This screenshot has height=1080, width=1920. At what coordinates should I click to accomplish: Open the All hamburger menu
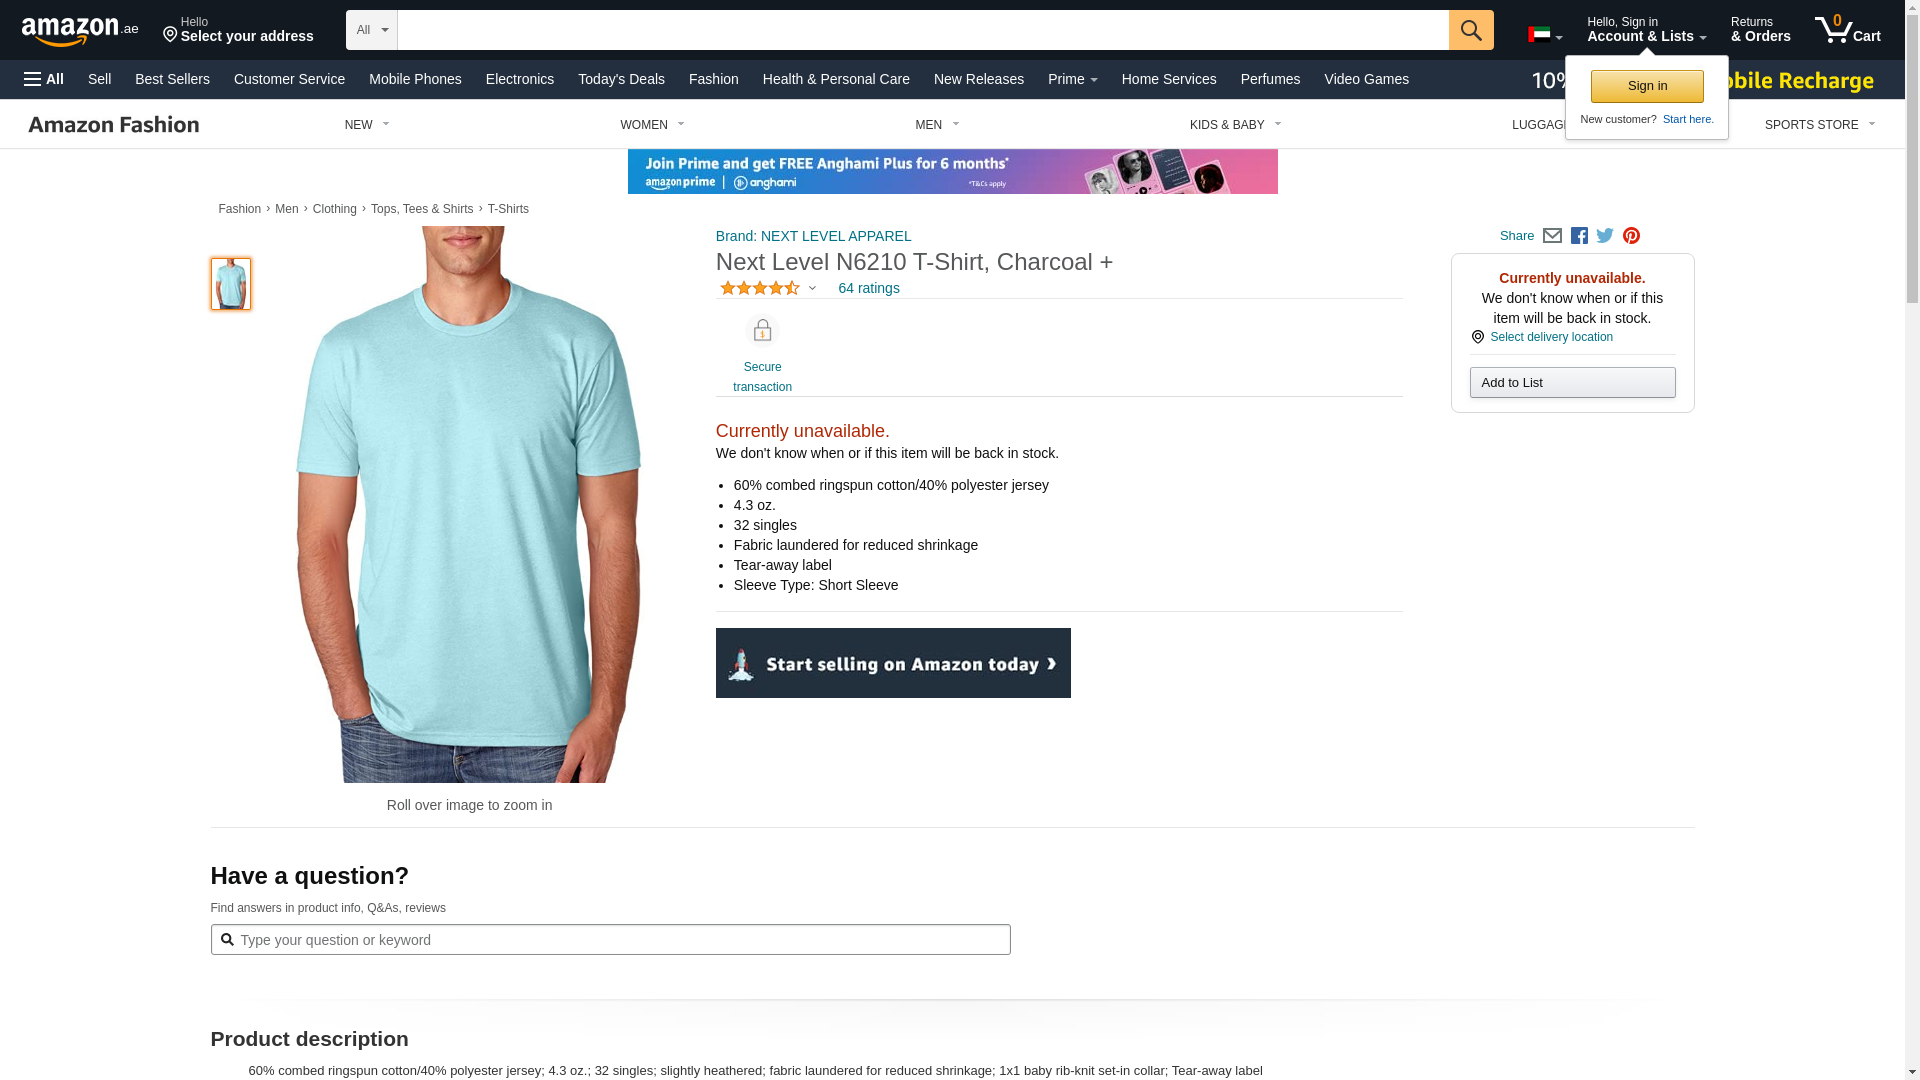tap(44, 79)
